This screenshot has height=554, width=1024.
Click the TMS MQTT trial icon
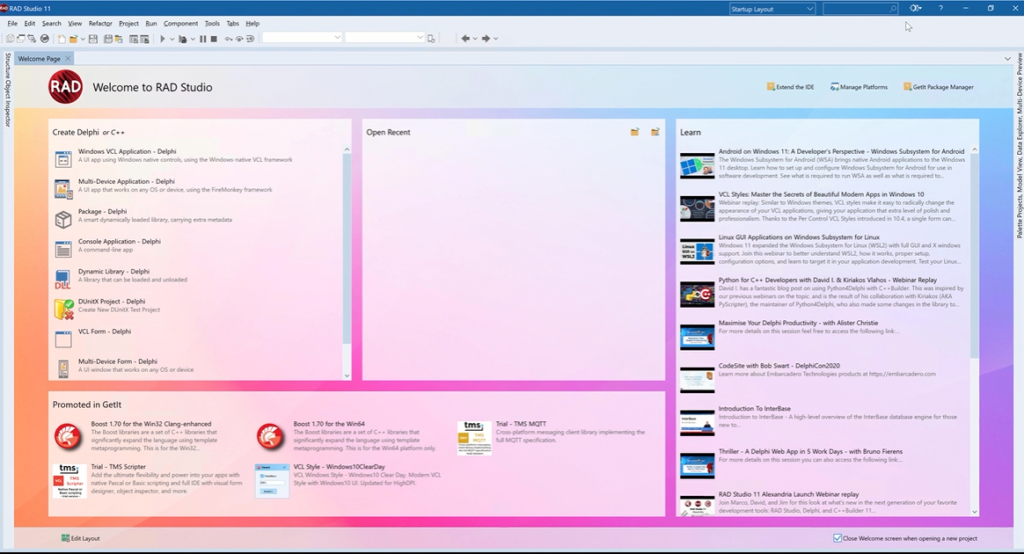coord(474,438)
